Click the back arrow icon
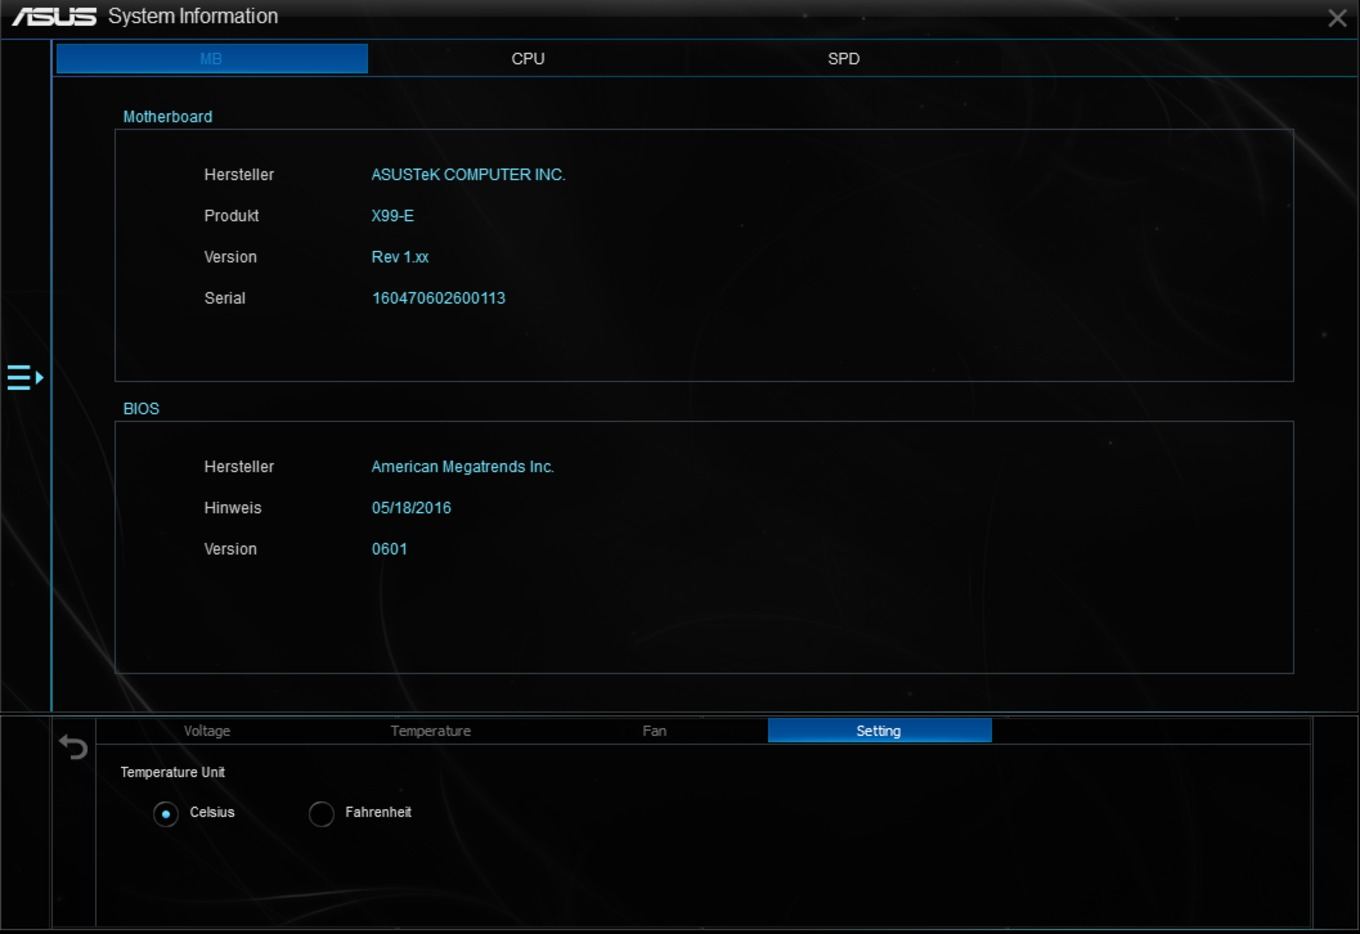The height and width of the screenshot is (934, 1360). [73, 747]
